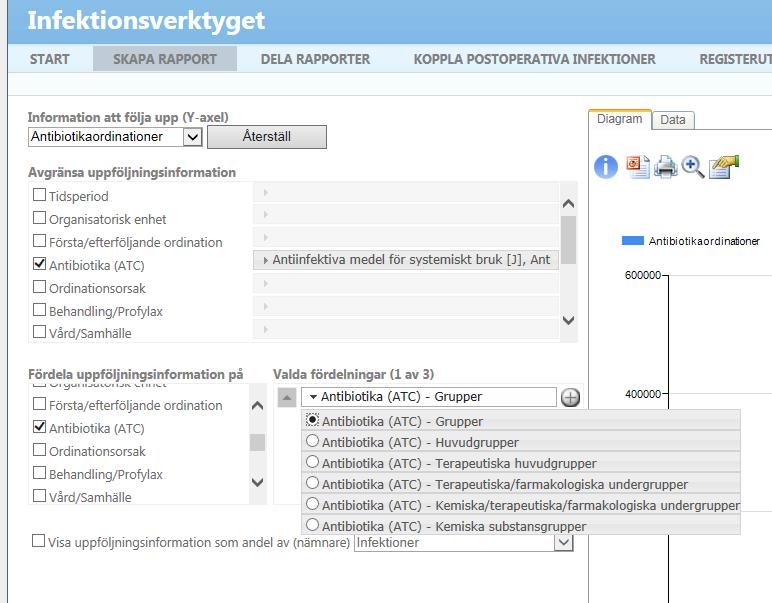The height and width of the screenshot is (603, 772).
Task: Go to the START menu item
Action: [x=49, y=59]
